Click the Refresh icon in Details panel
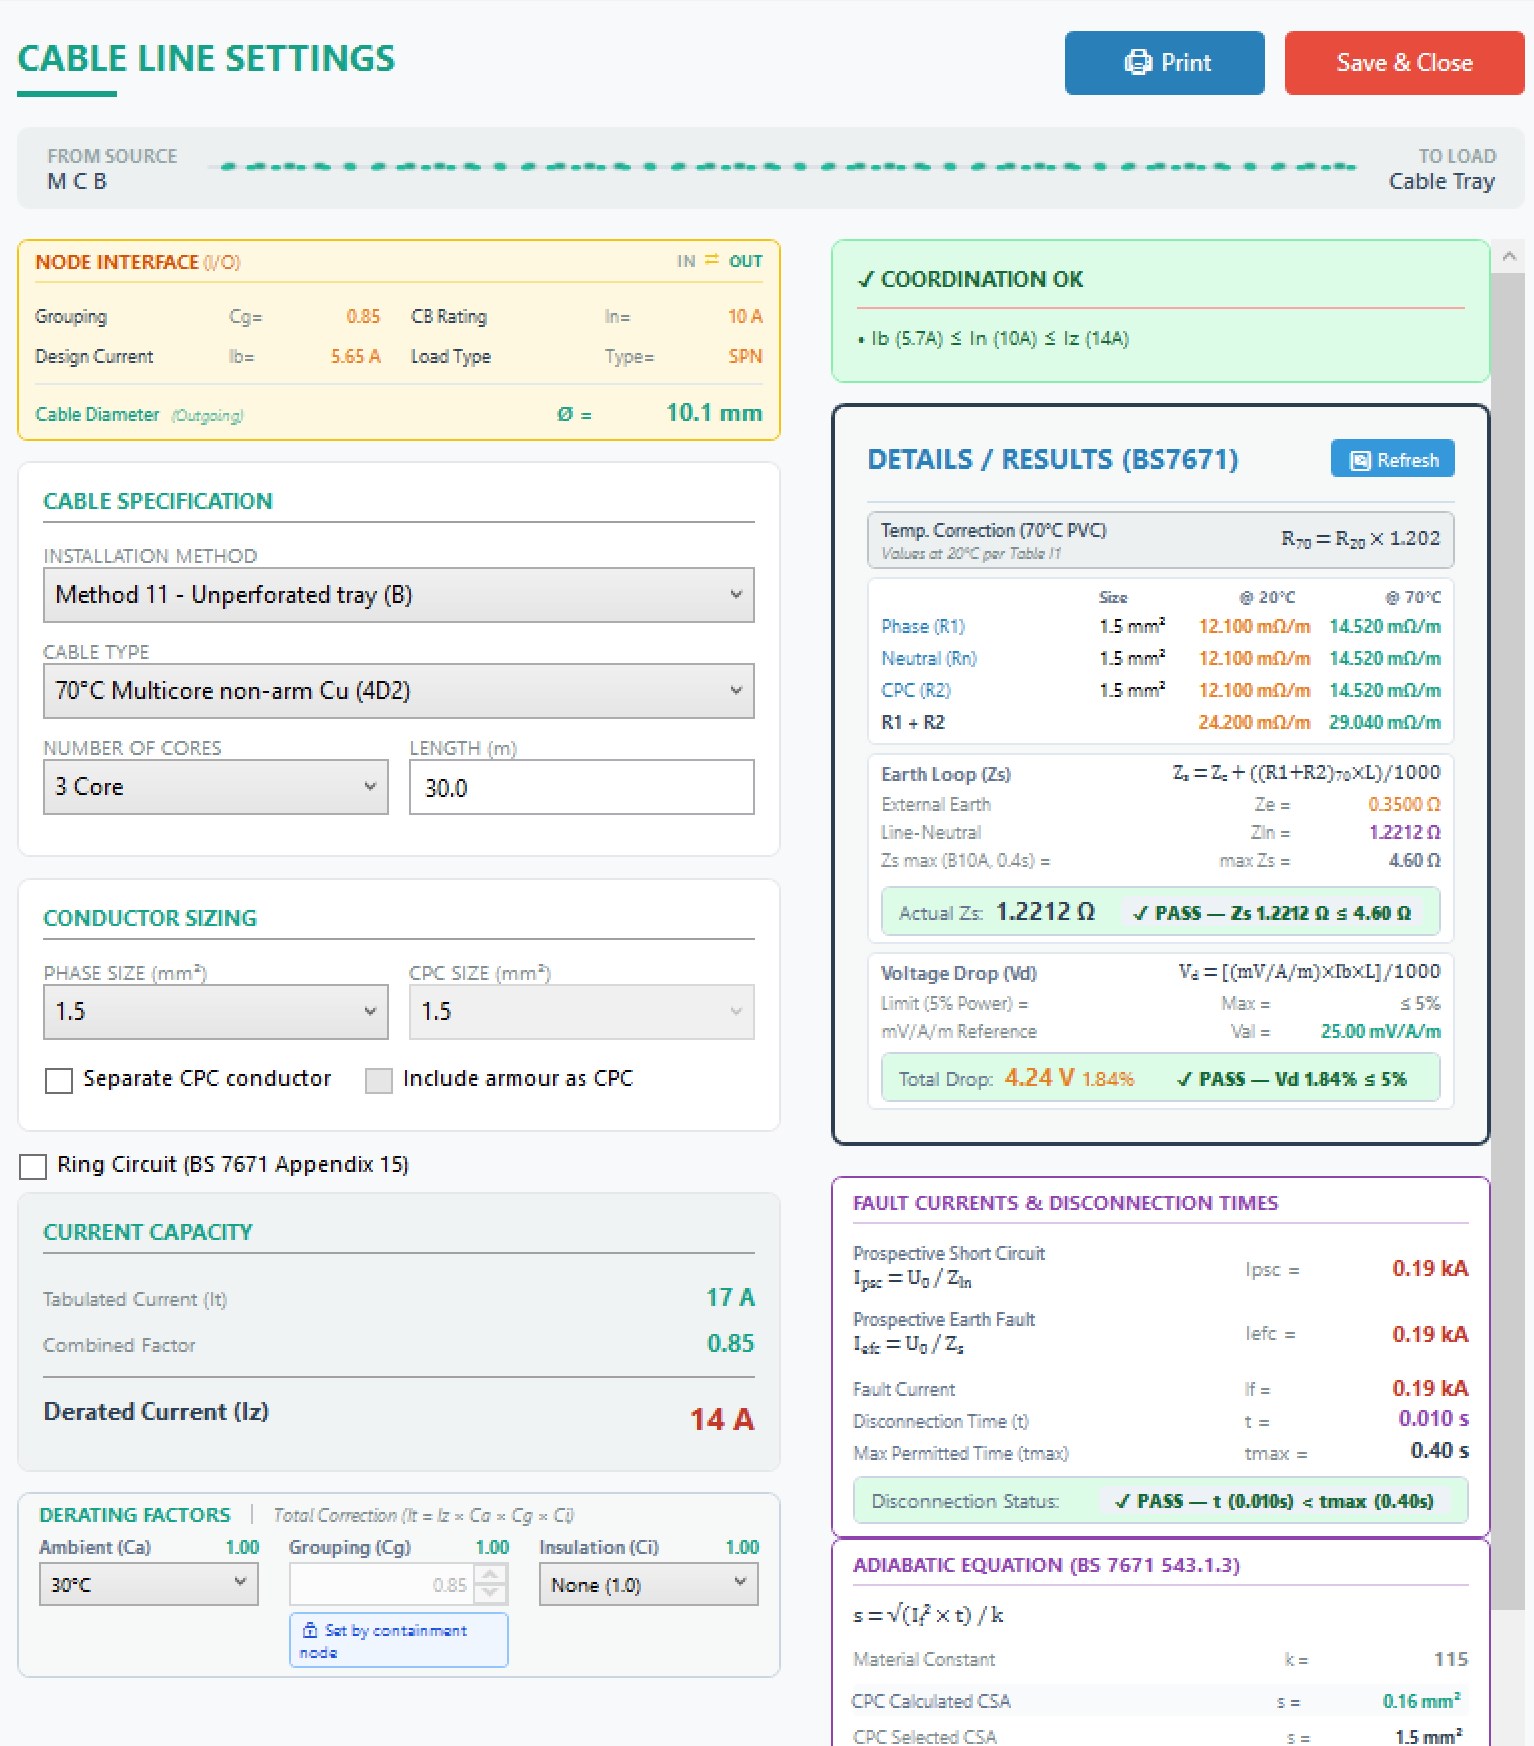The image size is (1534, 1746). [x=1360, y=460]
